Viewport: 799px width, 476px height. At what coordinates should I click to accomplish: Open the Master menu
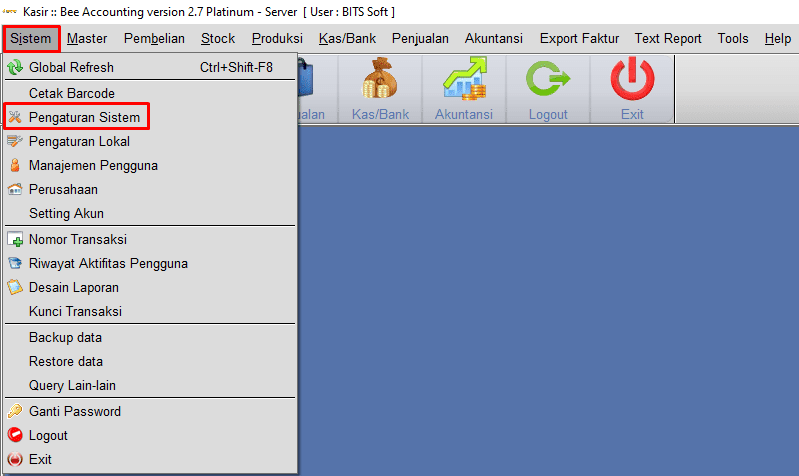click(87, 39)
